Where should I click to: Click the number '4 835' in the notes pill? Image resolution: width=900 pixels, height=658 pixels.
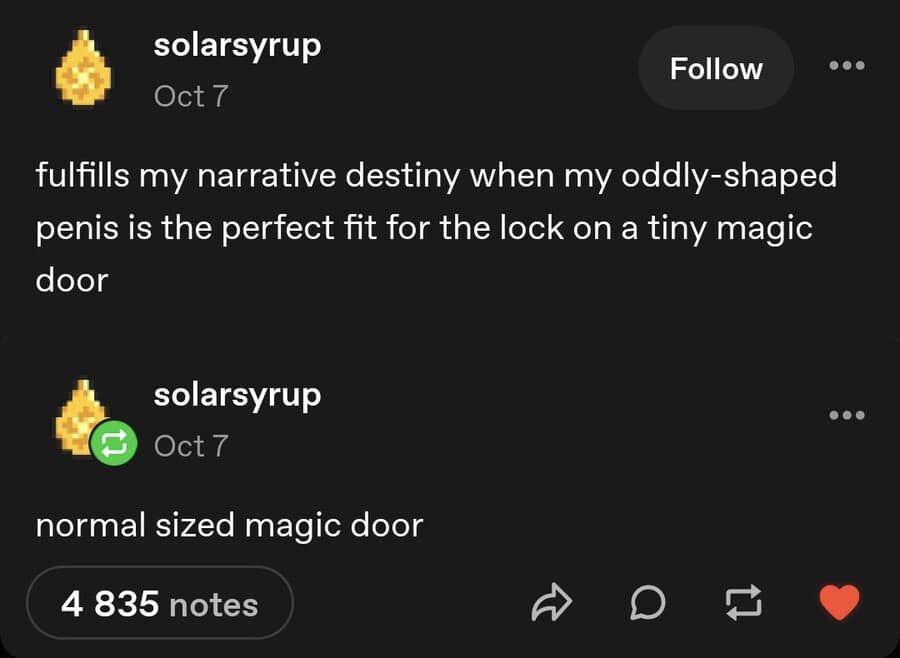(110, 604)
